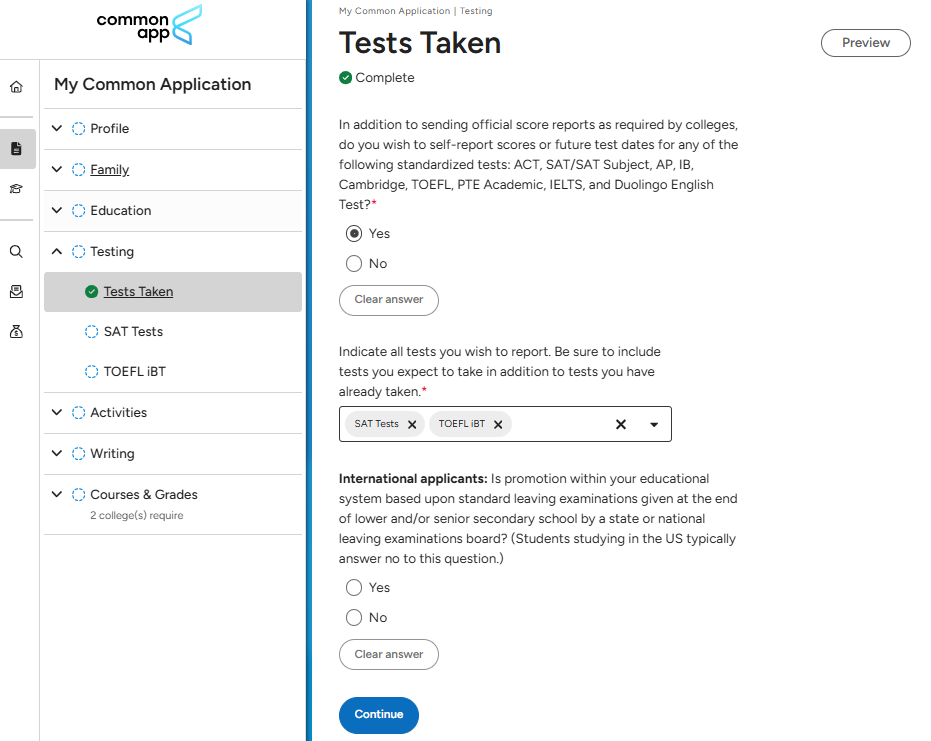Remove the TOEFL iBT chip
The height and width of the screenshot is (741, 931).
pyautogui.click(x=498, y=424)
